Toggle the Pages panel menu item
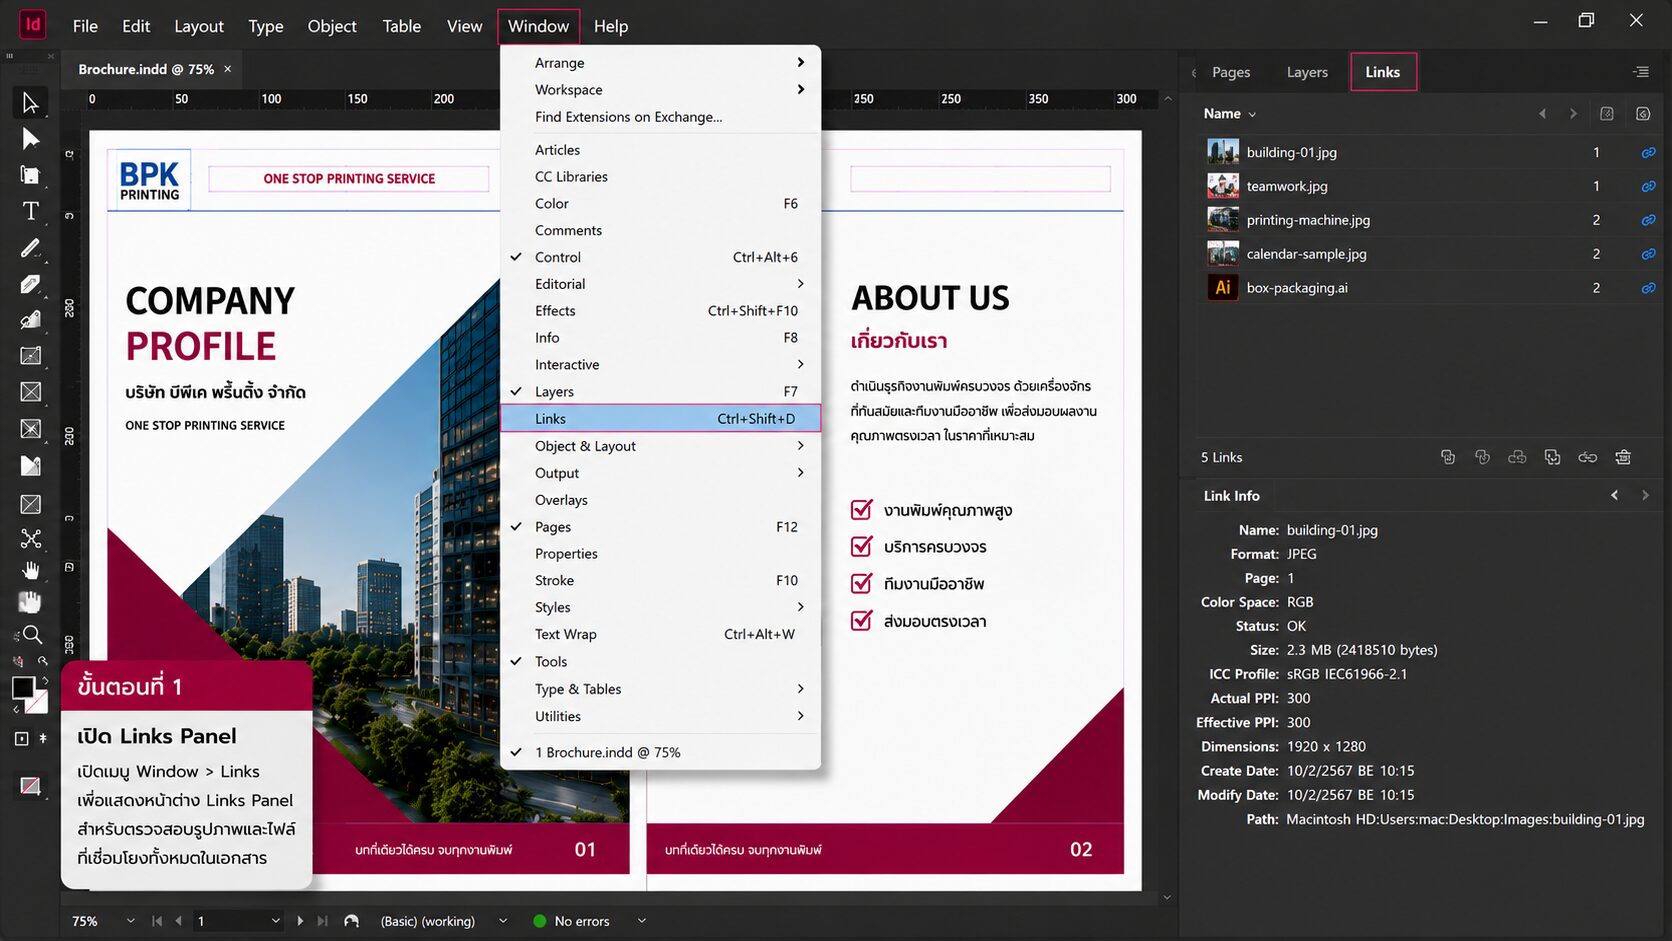 pyautogui.click(x=660, y=527)
